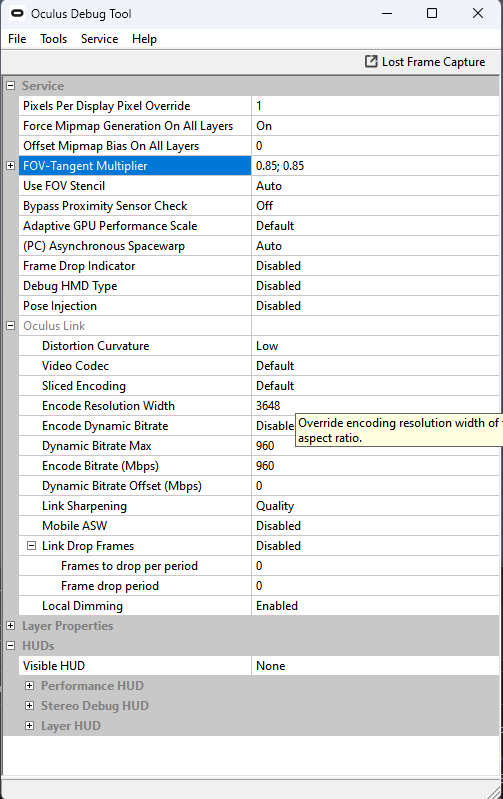
Task: Open the Help menu
Action: 144,39
